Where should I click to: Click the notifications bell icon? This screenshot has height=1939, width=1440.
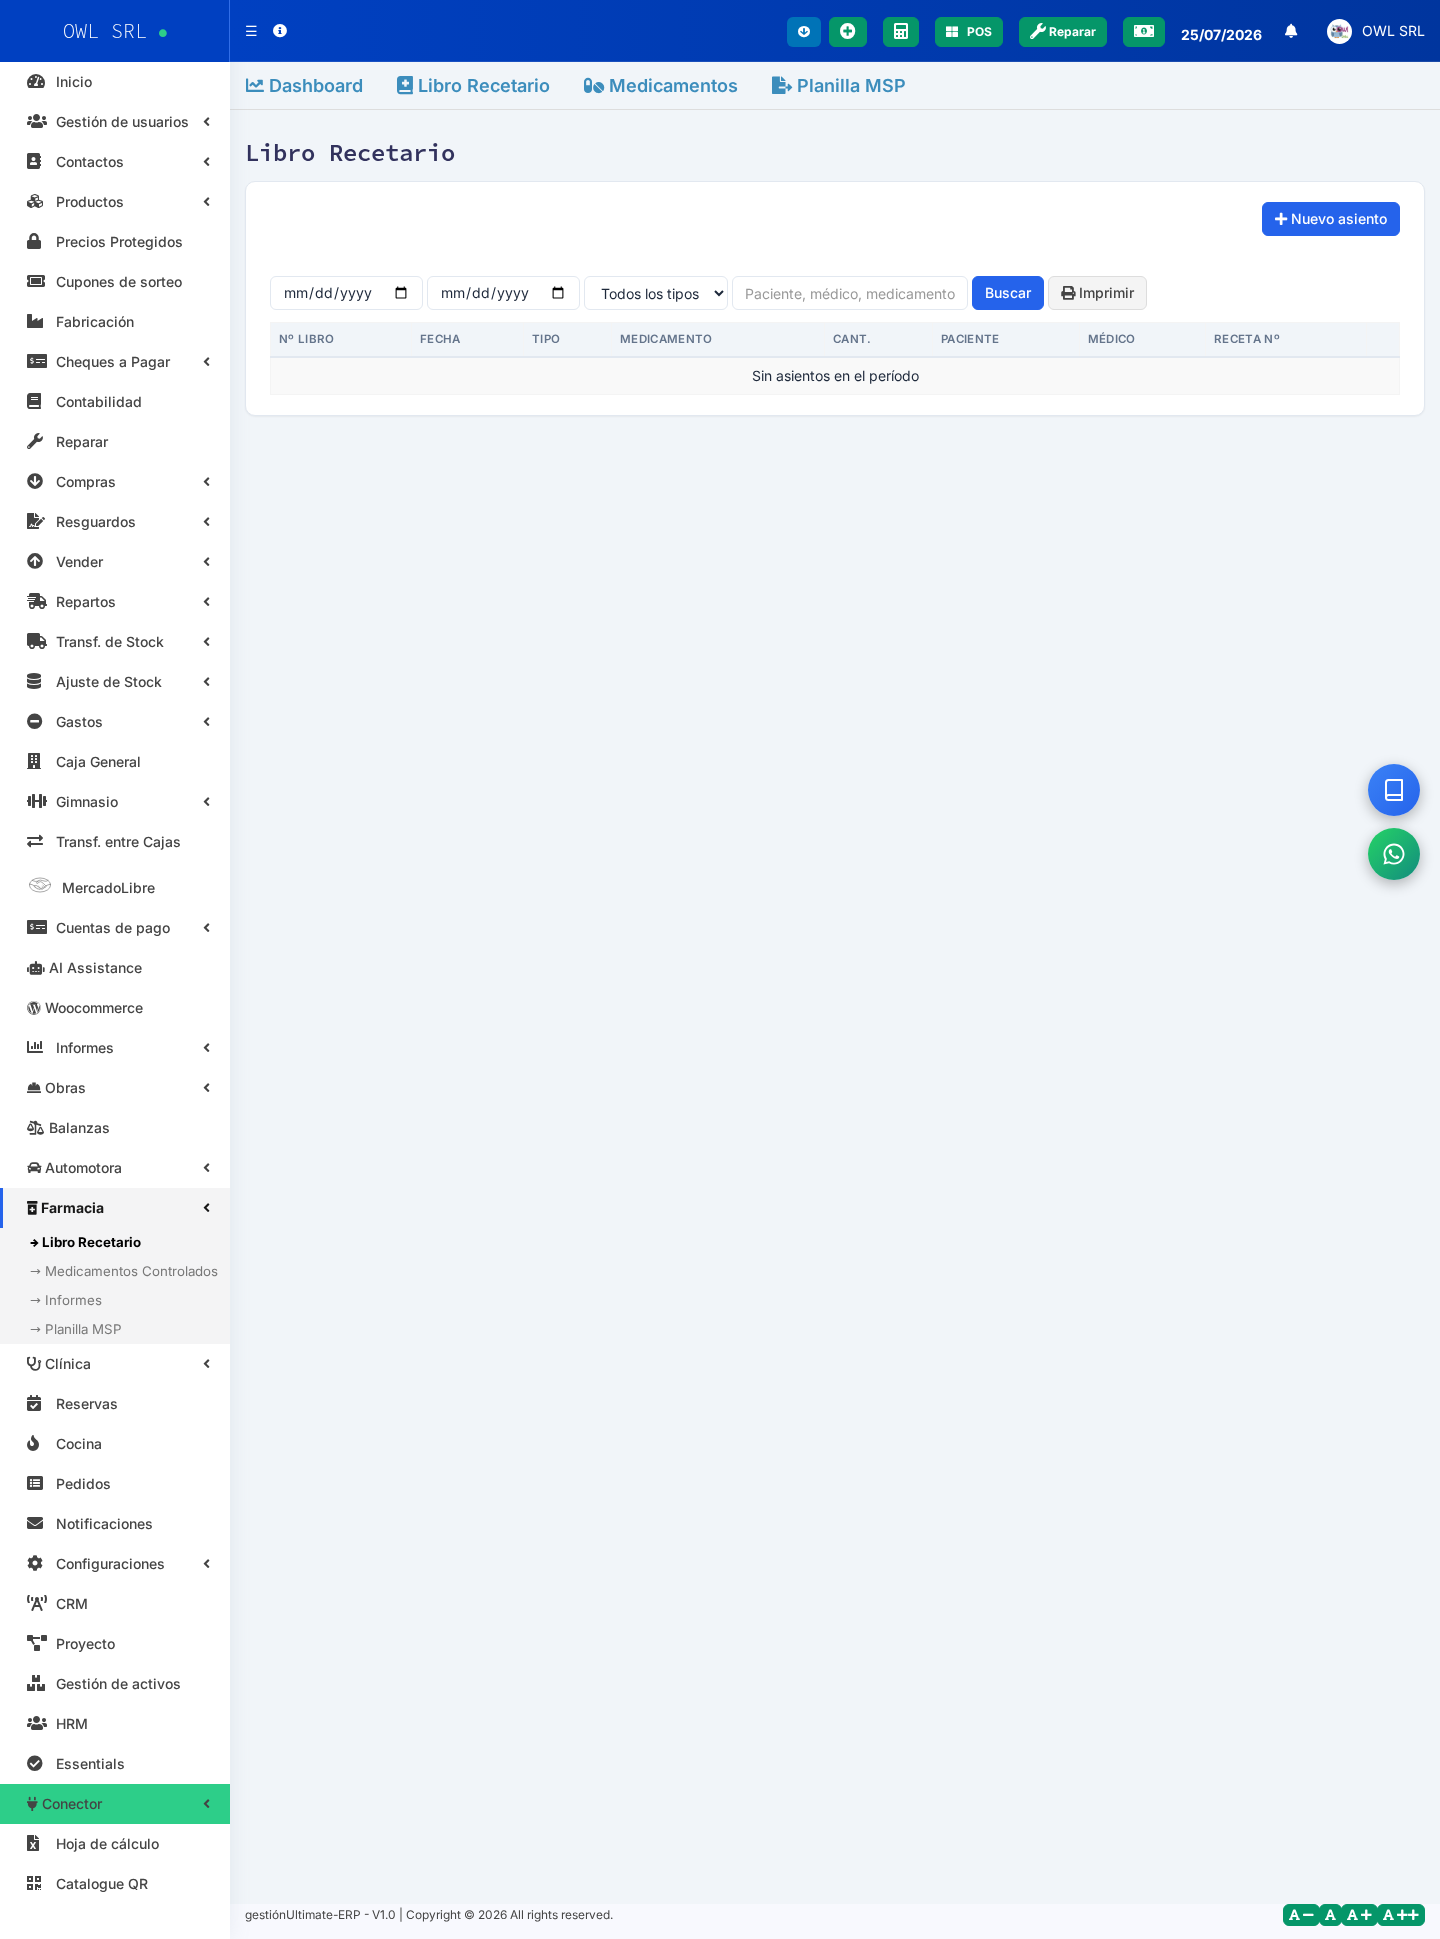(1291, 31)
